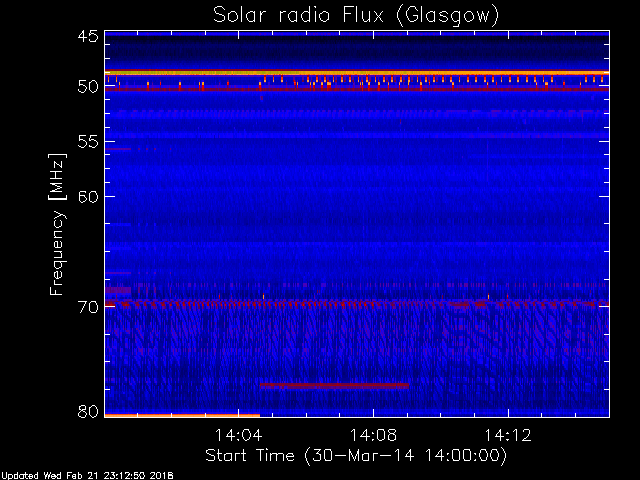
Task: Click the bright orange emission band near 49 MHz
Action: click(x=357, y=73)
